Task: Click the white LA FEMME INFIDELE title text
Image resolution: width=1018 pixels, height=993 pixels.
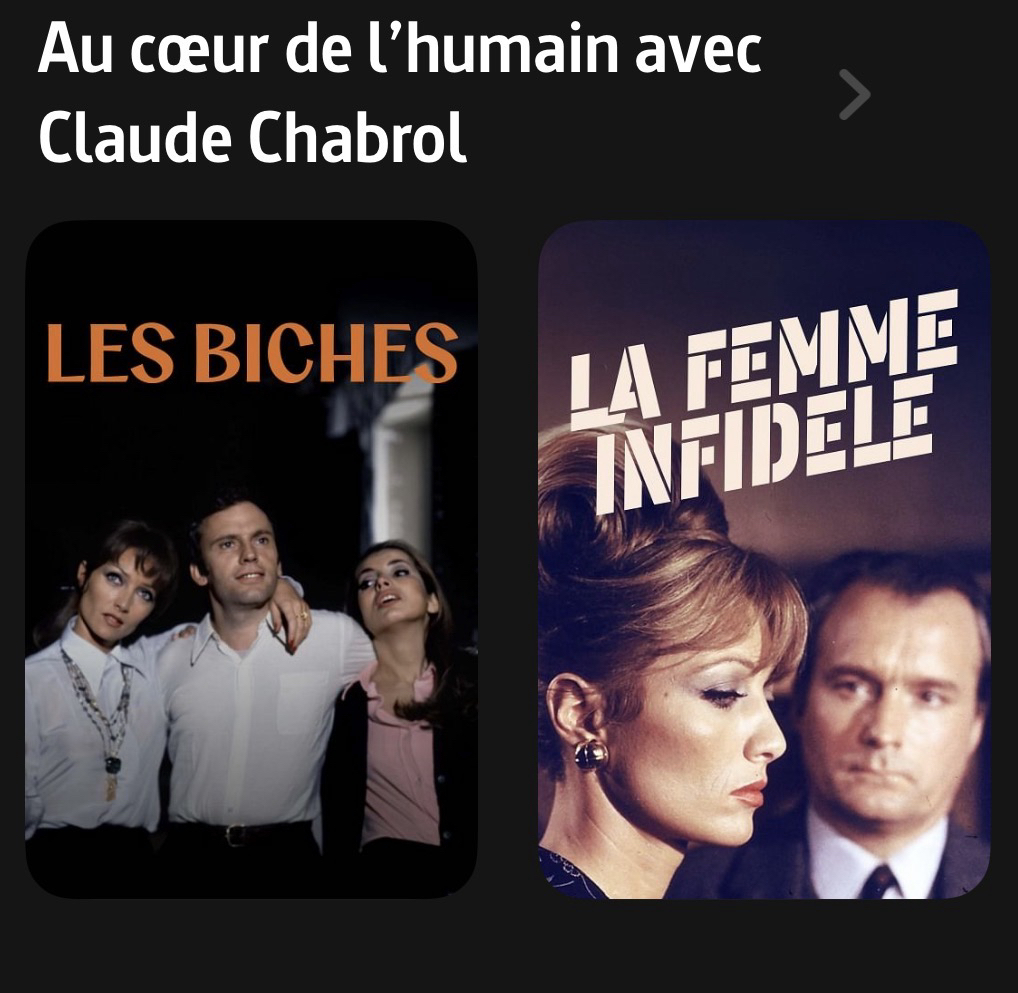Action: click(x=764, y=401)
